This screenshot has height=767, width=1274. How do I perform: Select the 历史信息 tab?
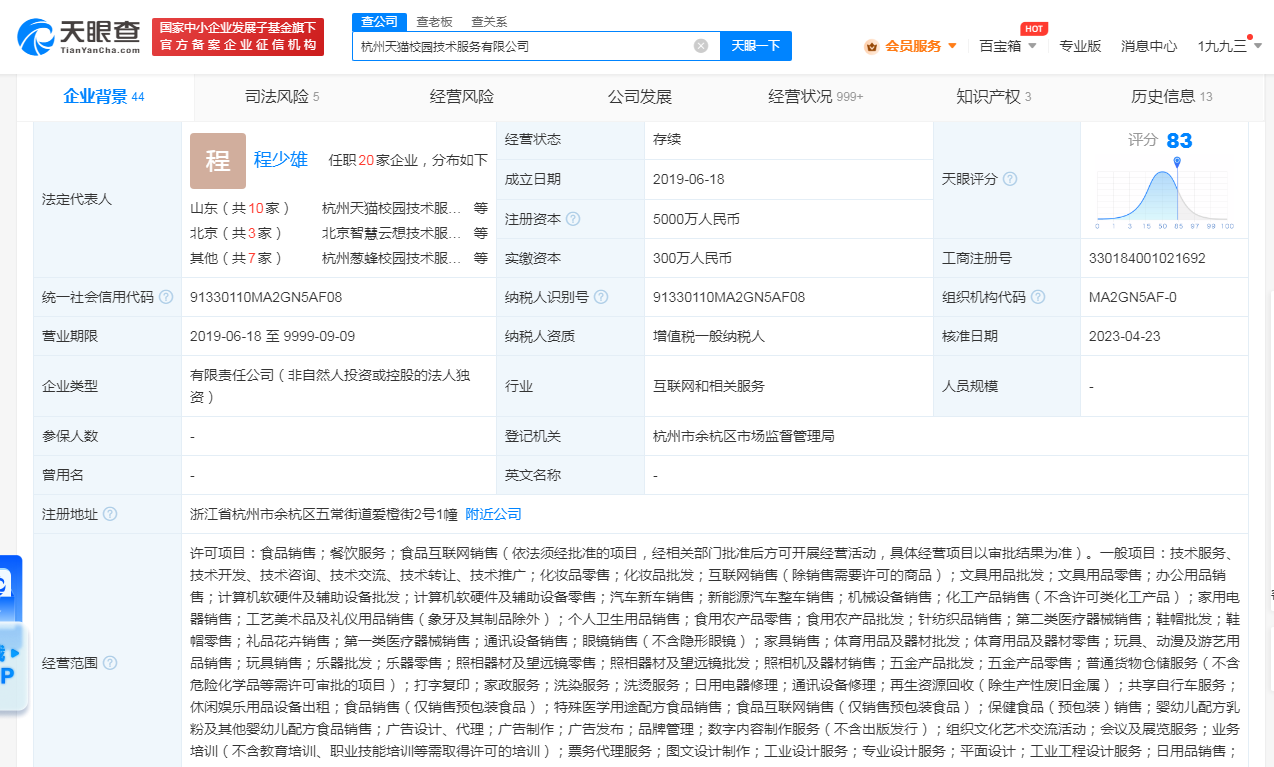click(1171, 97)
